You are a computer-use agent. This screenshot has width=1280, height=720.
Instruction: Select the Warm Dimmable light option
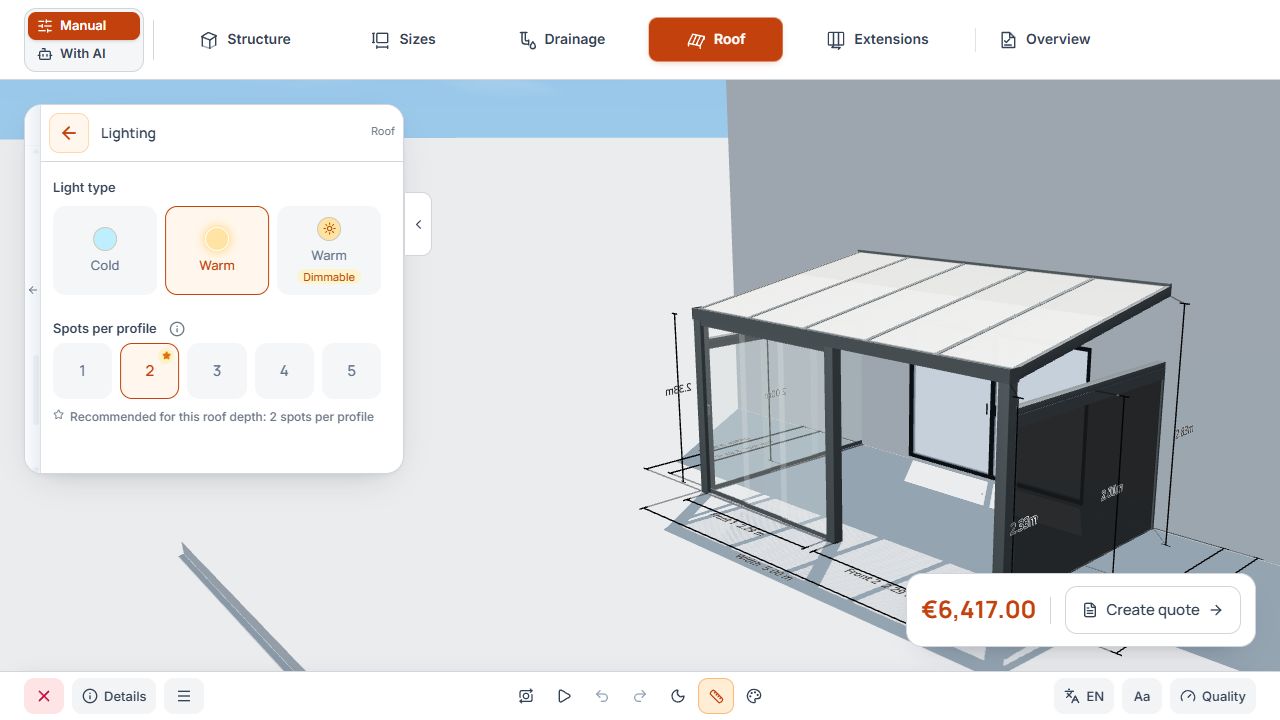pyautogui.click(x=329, y=250)
